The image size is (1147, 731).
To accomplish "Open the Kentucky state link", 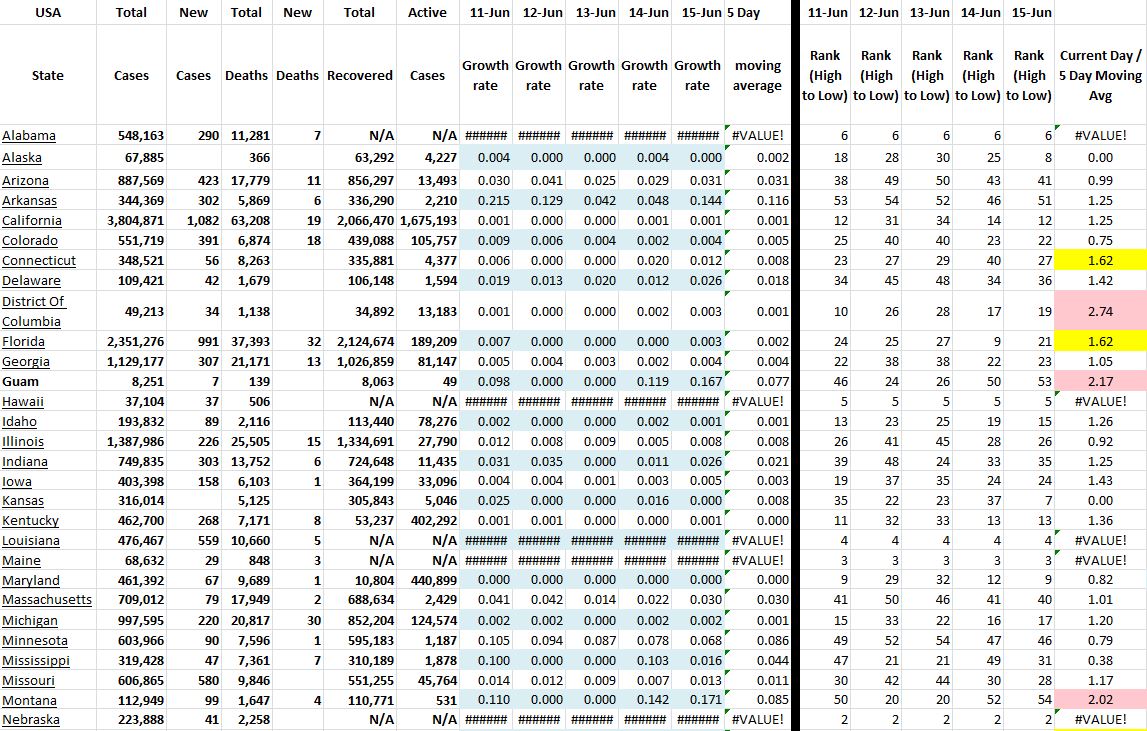I will (30, 521).
